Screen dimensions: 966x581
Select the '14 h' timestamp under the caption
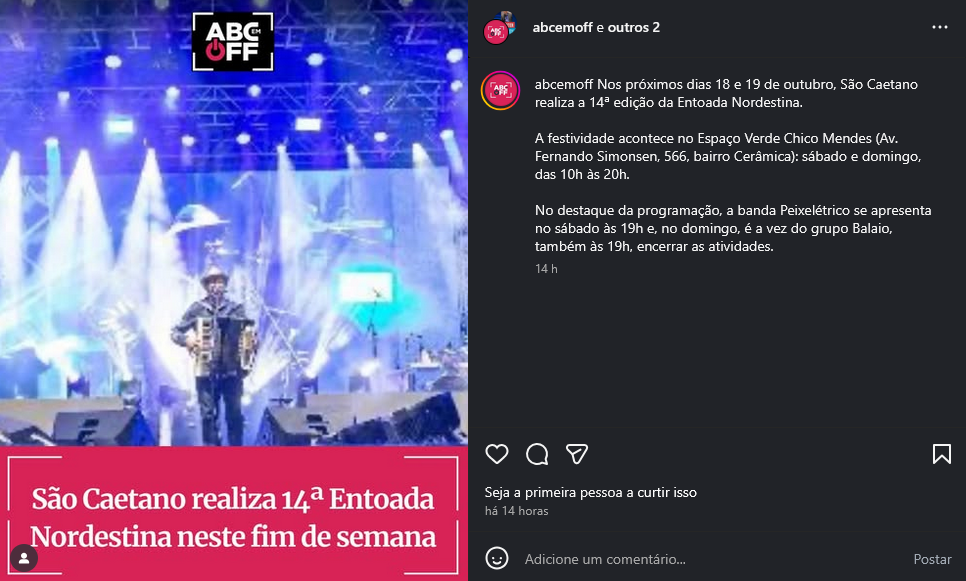(546, 269)
